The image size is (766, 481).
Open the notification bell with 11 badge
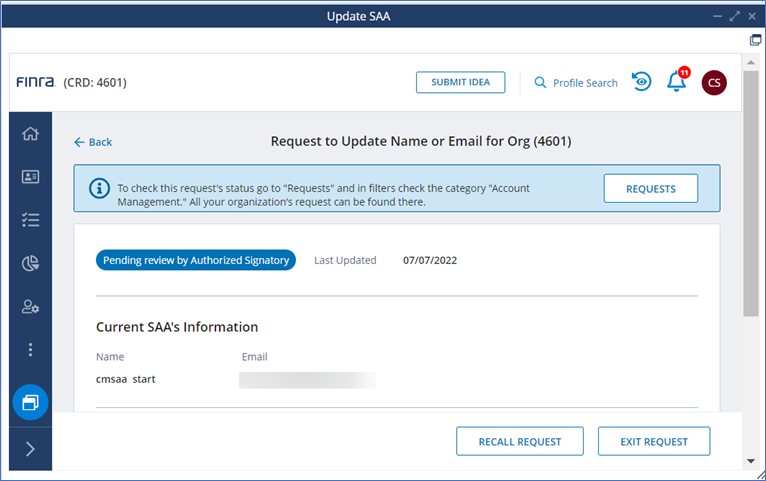(x=677, y=82)
